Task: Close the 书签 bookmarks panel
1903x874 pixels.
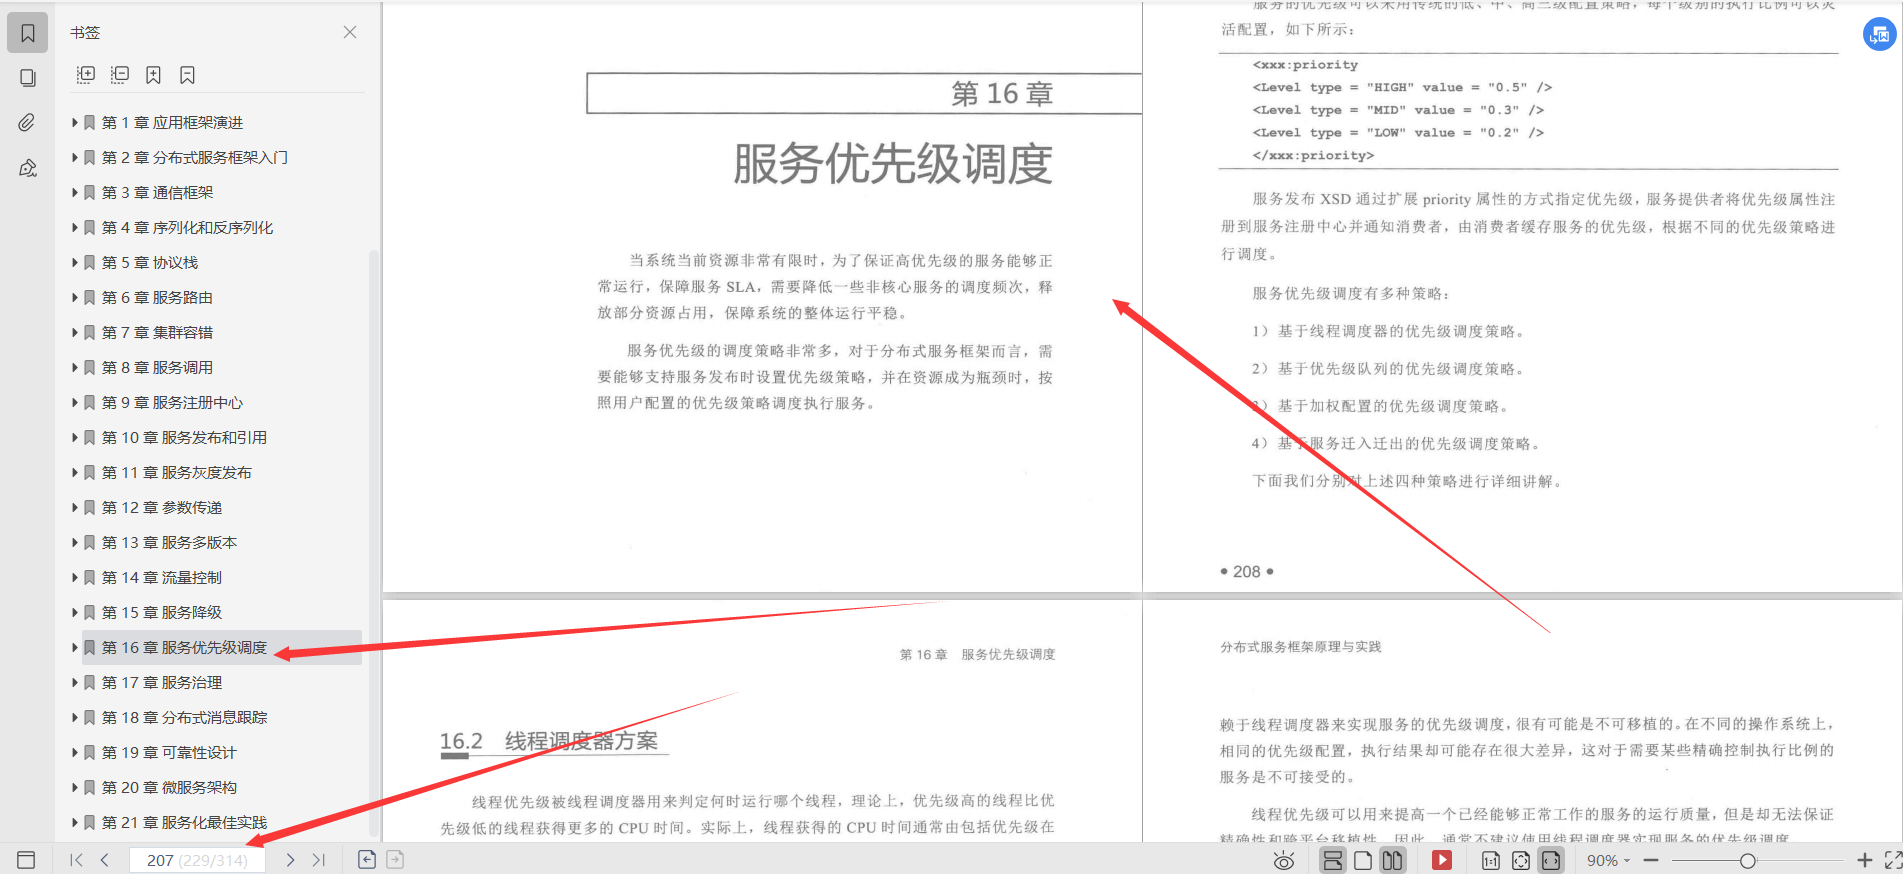Action: coord(350,32)
